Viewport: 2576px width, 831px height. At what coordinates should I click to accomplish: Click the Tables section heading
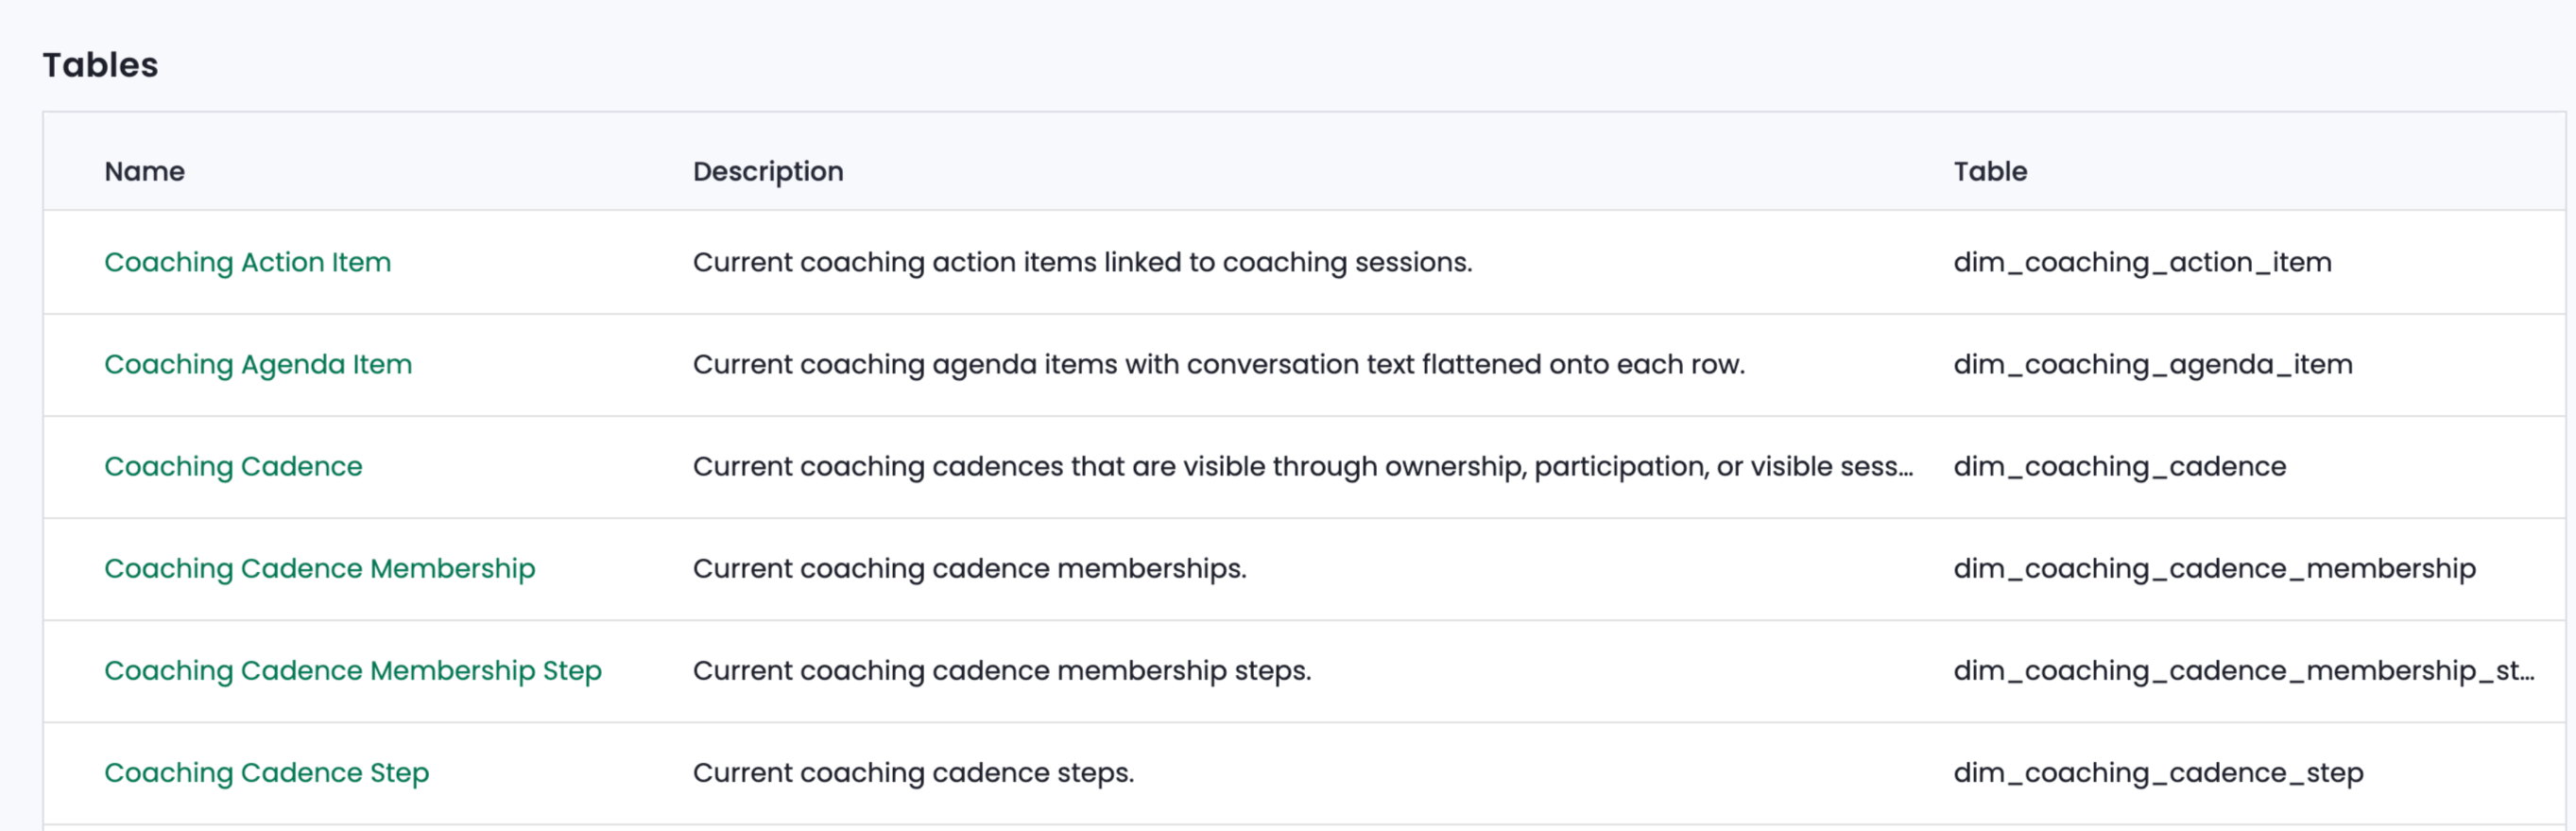pyautogui.click(x=100, y=65)
